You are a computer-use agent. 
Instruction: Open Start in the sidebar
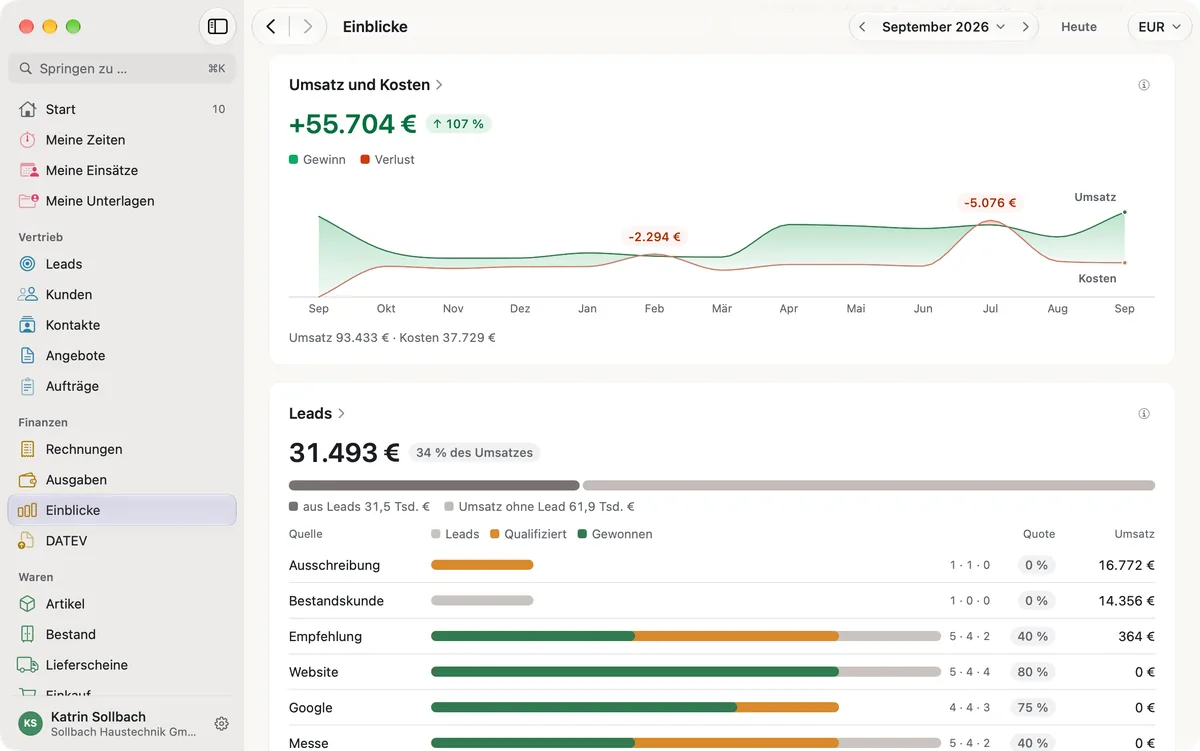pyautogui.click(x=122, y=109)
